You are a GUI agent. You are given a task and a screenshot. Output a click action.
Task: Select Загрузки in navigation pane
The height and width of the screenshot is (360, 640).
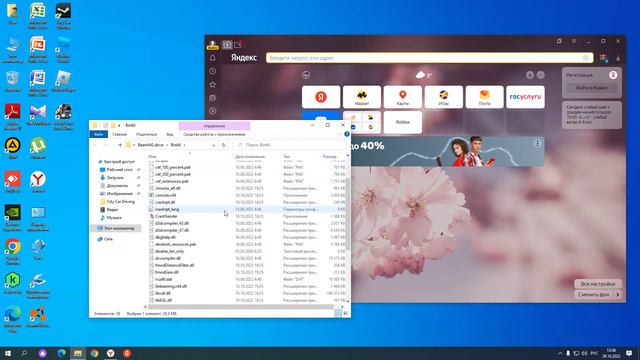tap(115, 178)
